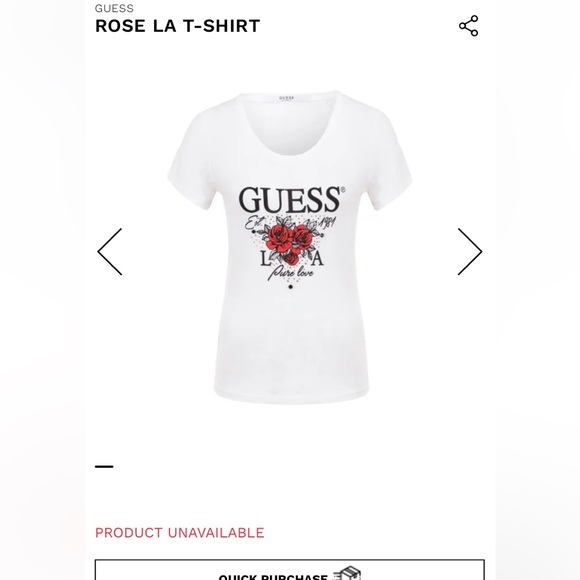The height and width of the screenshot is (580, 580).
Task: Click the 'Est.' script on the shirt print
Action: pos(254,223)
